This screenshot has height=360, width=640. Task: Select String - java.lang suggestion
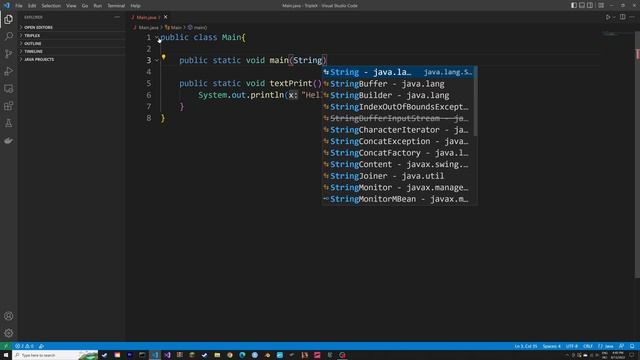pyautogui.click(x=398, y=72)
